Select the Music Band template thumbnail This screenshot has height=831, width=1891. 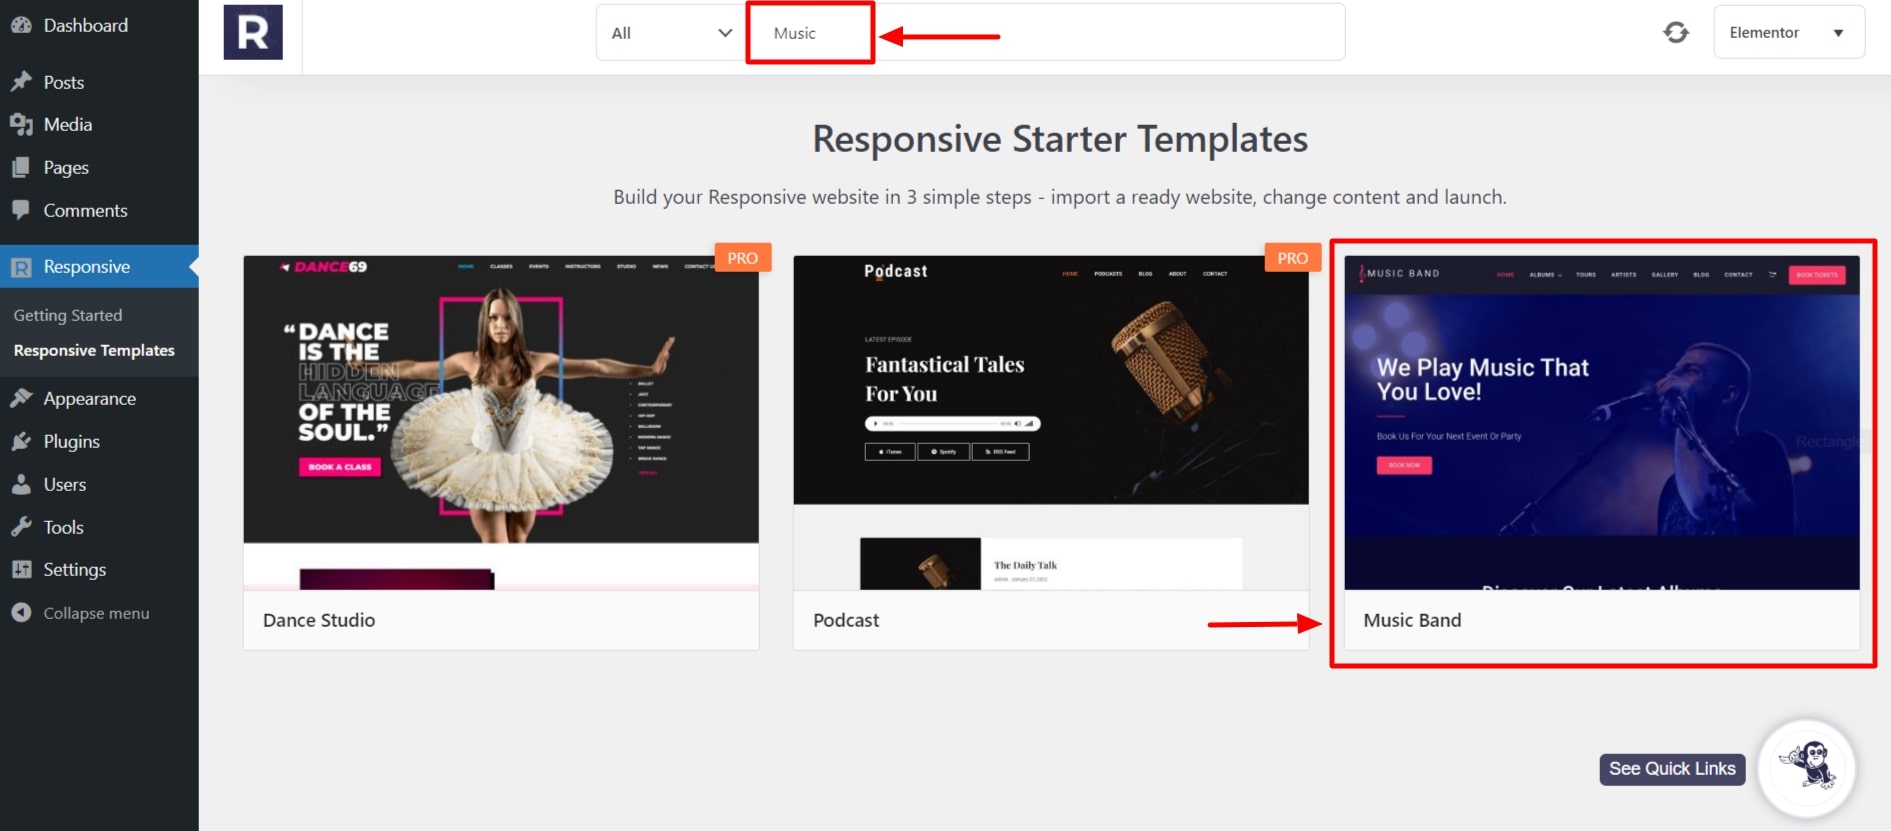pyautogui.click(x=1602, y=422)
